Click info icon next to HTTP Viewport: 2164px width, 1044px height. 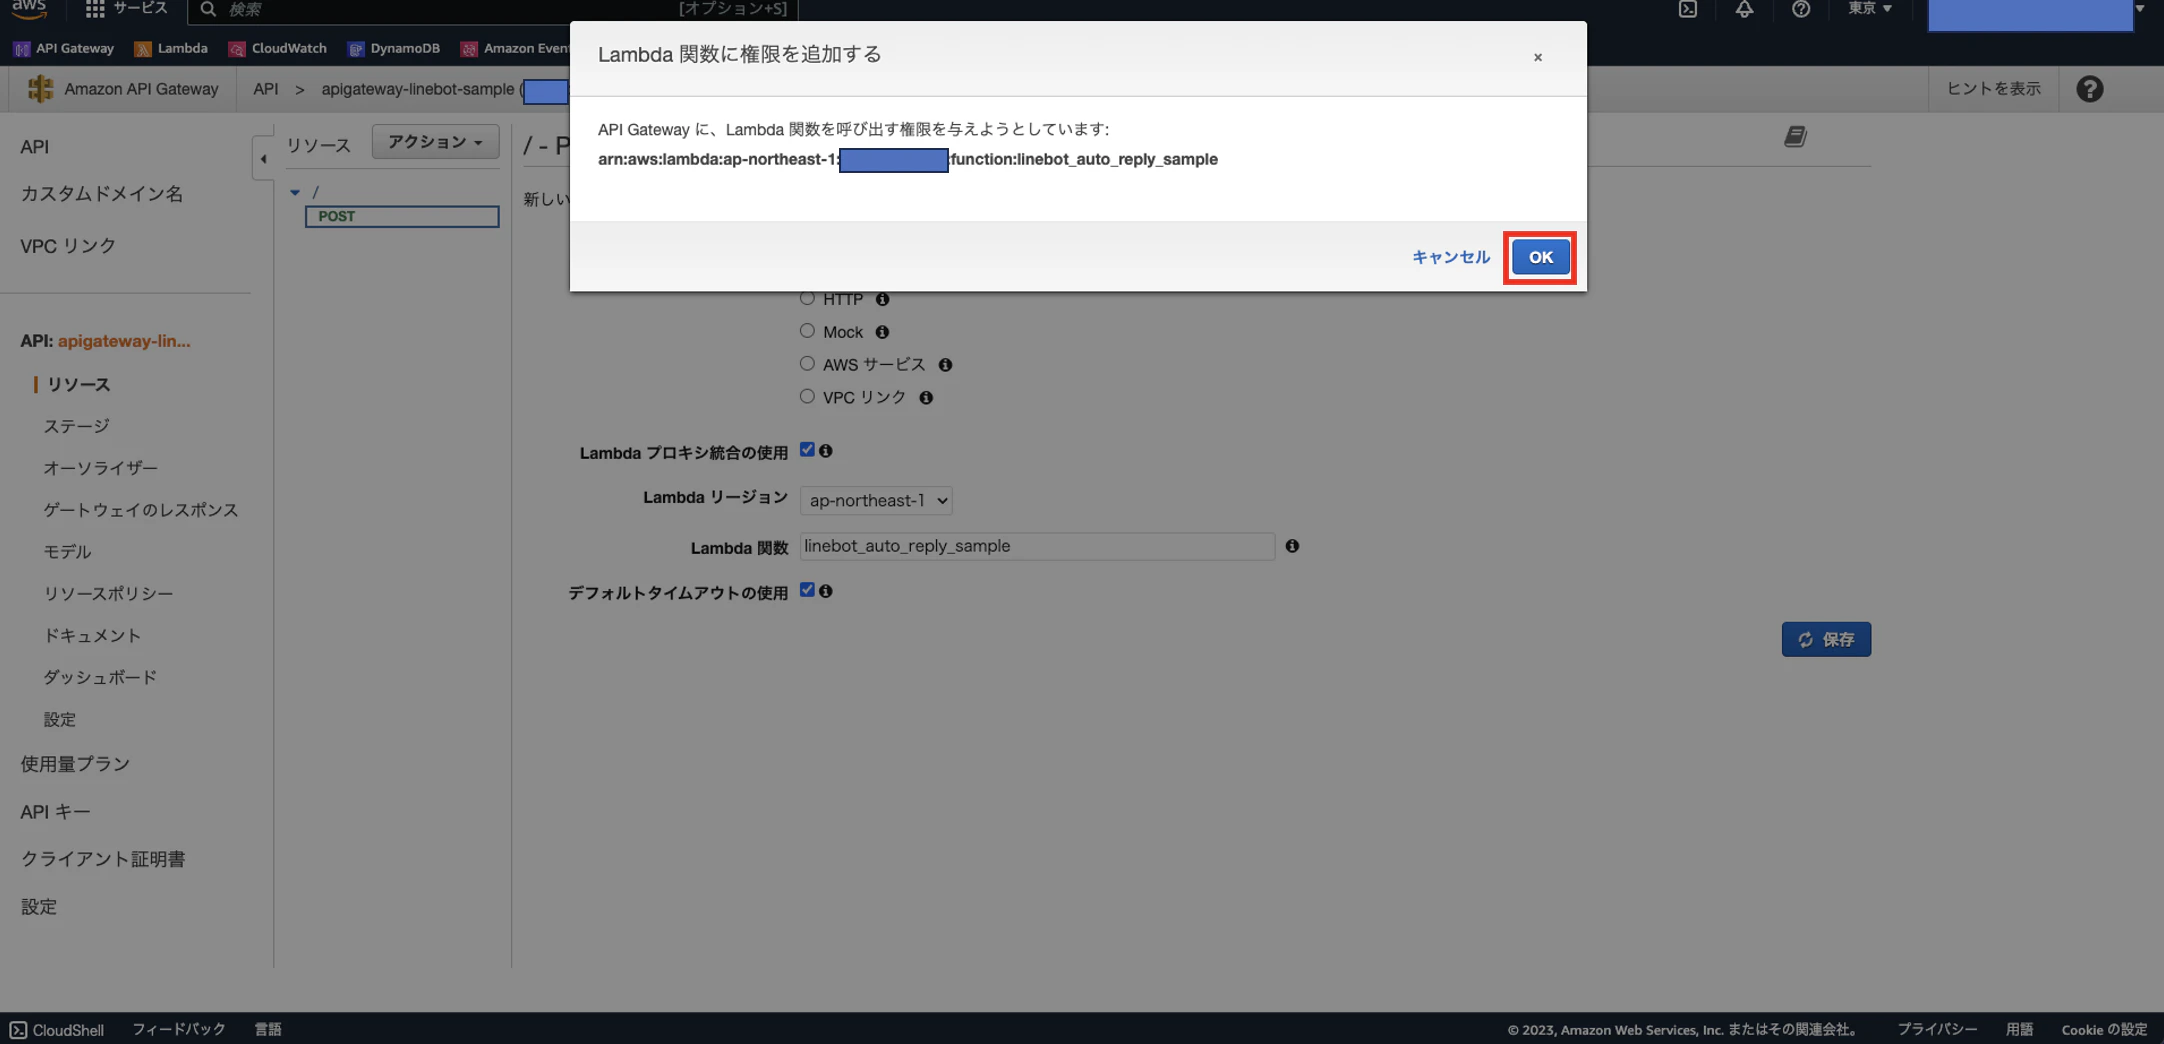tap(882, 299)
